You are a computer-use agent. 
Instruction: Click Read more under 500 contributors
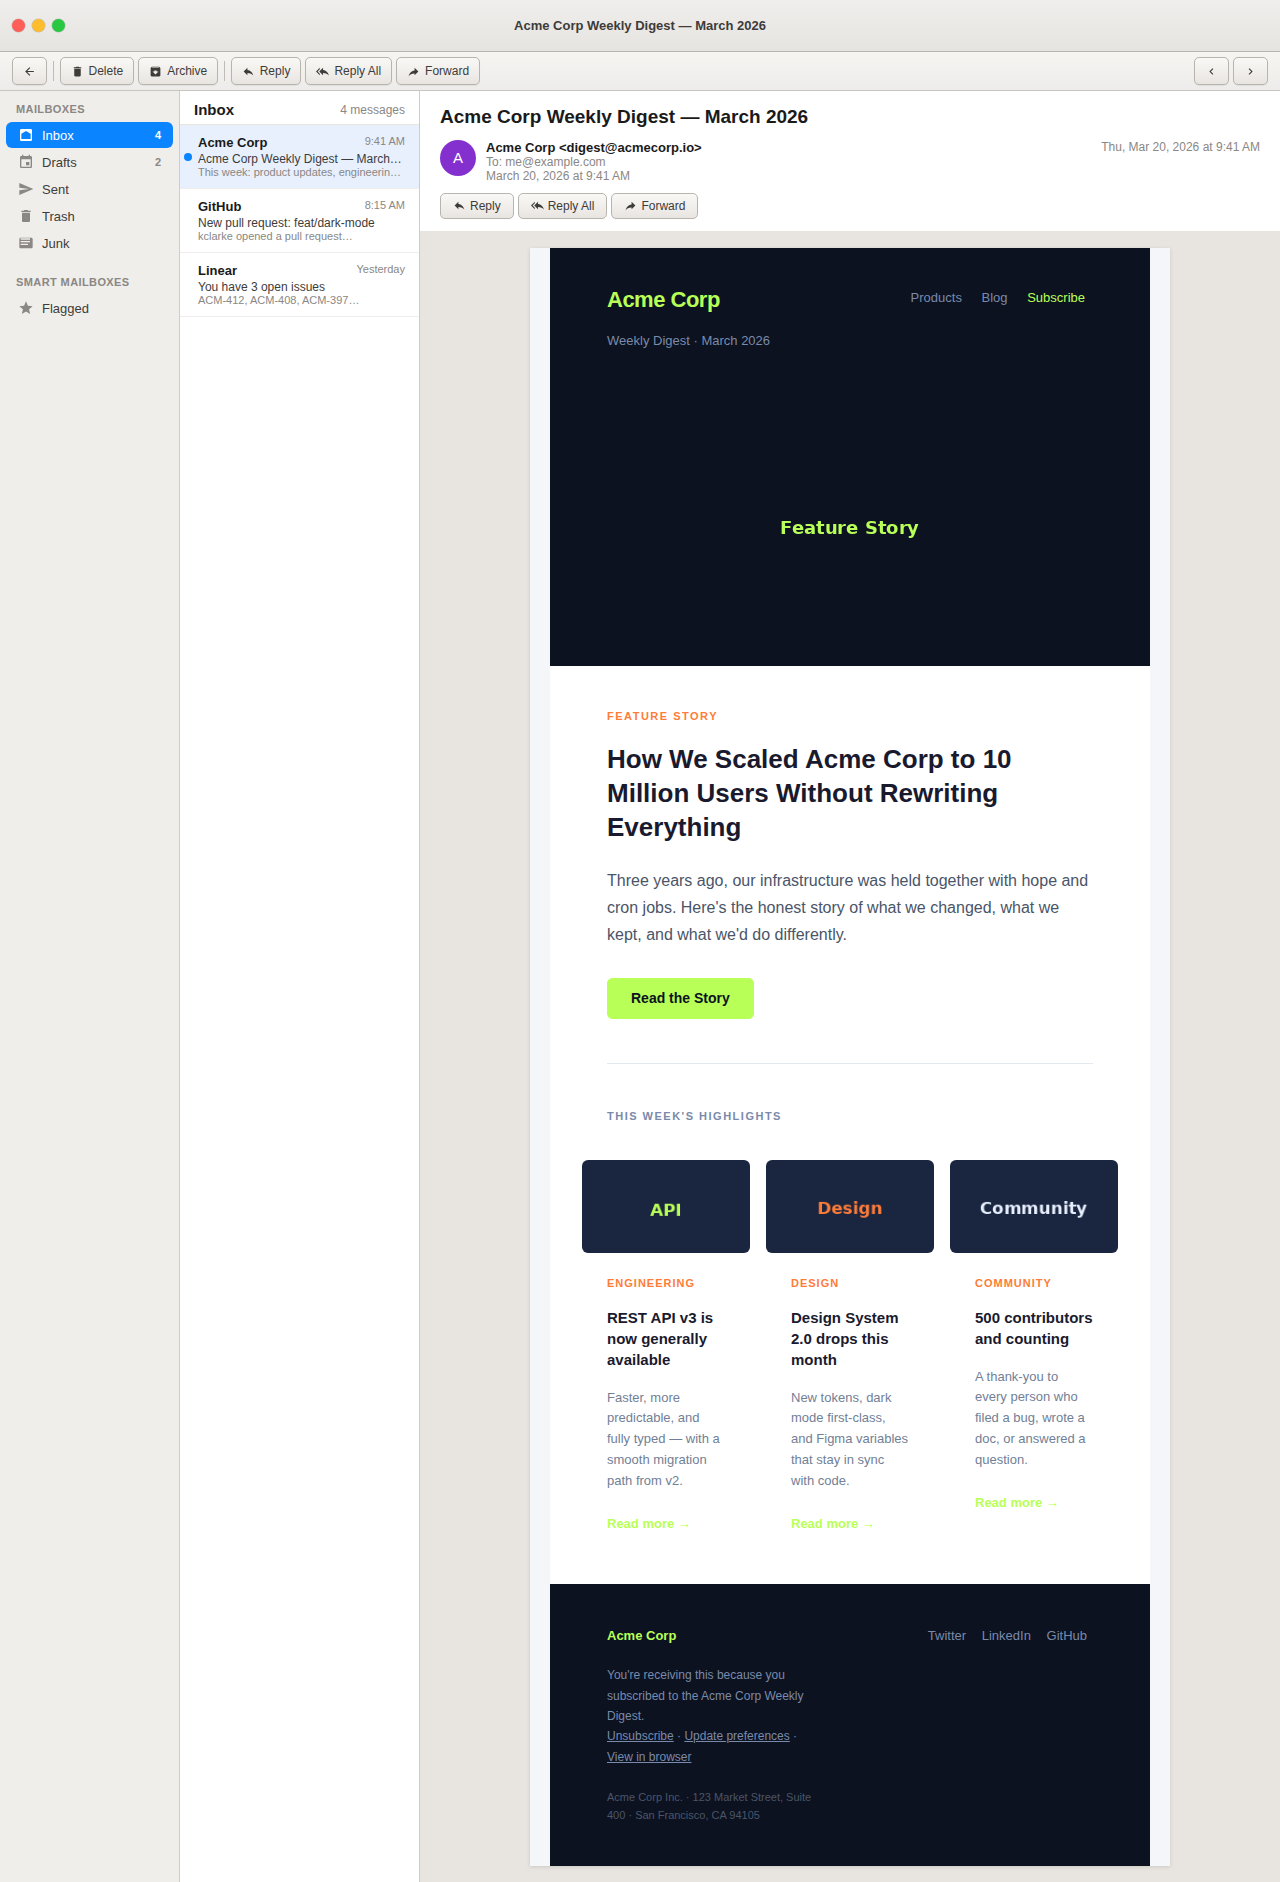1016,1503
